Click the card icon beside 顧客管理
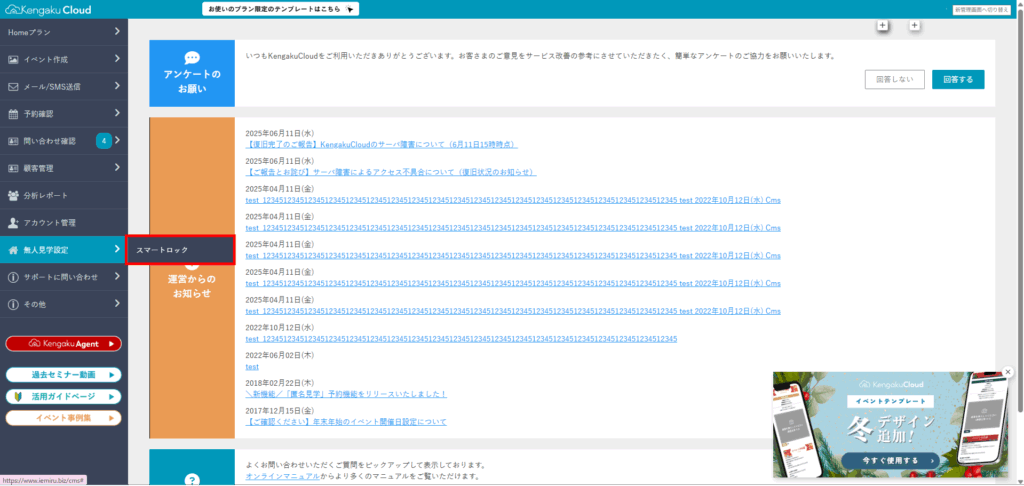Screen dimensions: 1024x486 pyautogui.click(x=13, y=168)
